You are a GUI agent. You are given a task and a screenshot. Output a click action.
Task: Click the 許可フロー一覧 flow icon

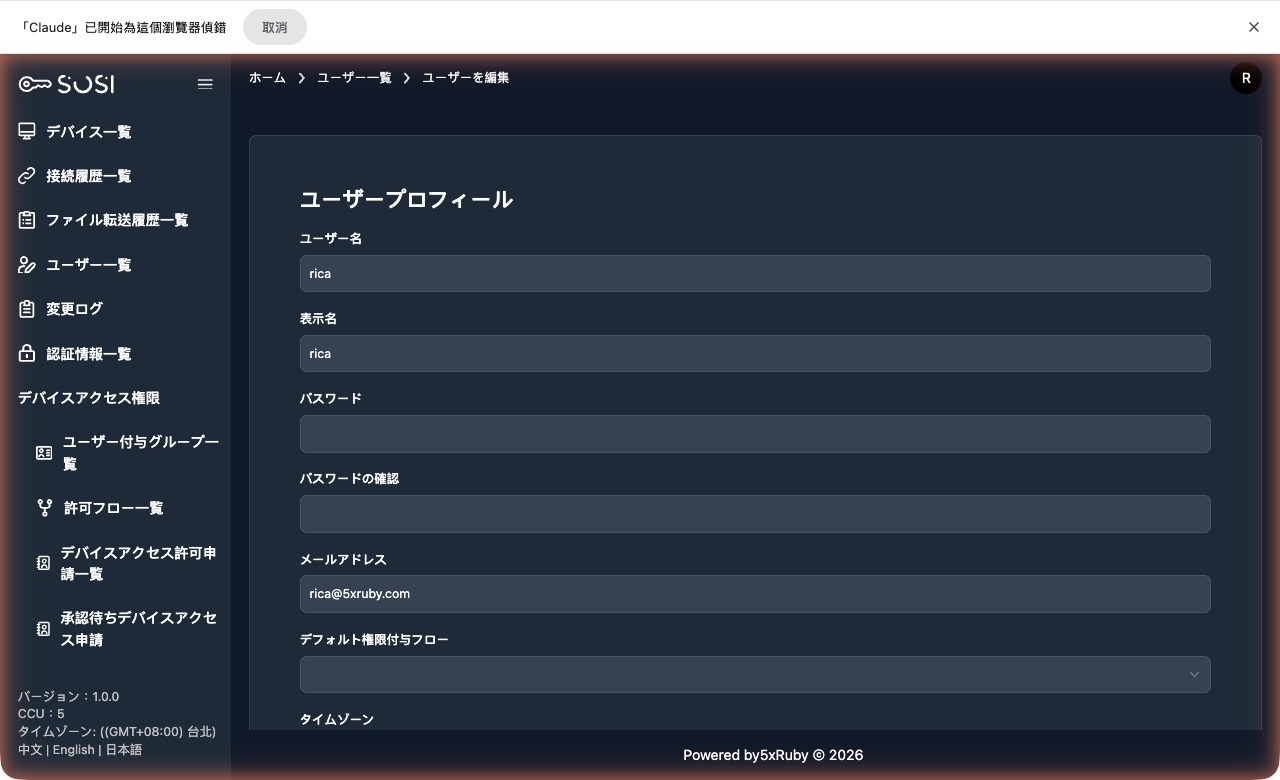point(44,508)
